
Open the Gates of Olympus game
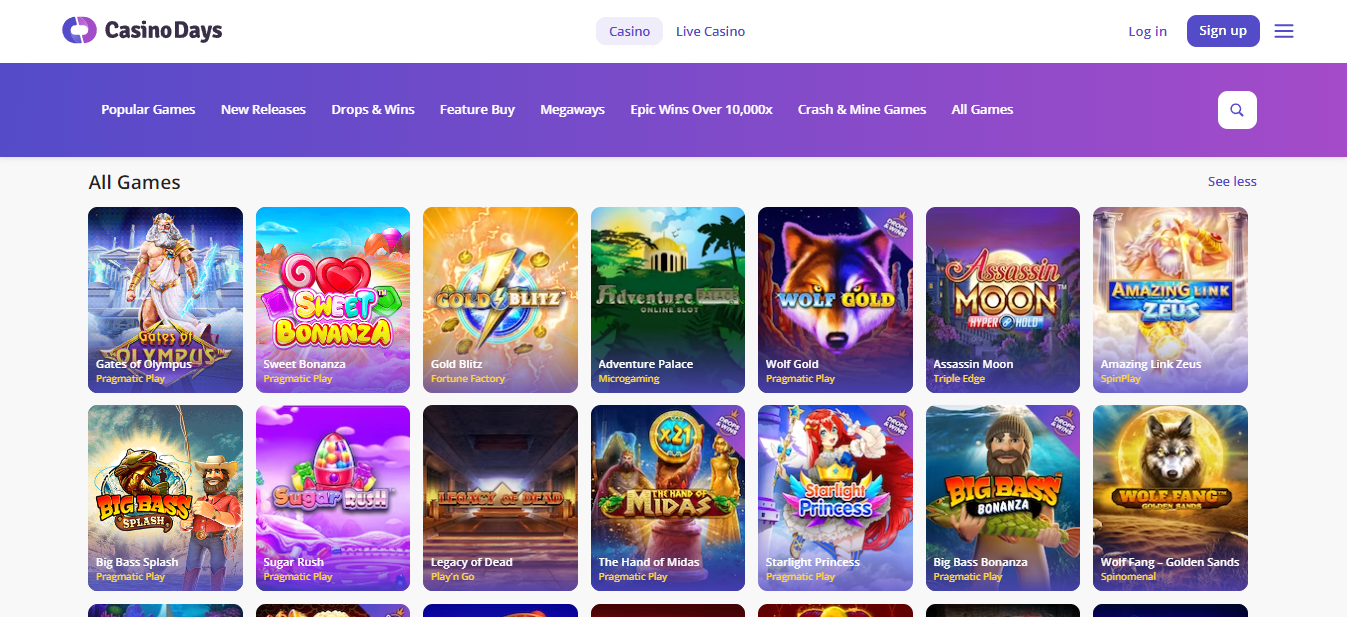point(165,300)
